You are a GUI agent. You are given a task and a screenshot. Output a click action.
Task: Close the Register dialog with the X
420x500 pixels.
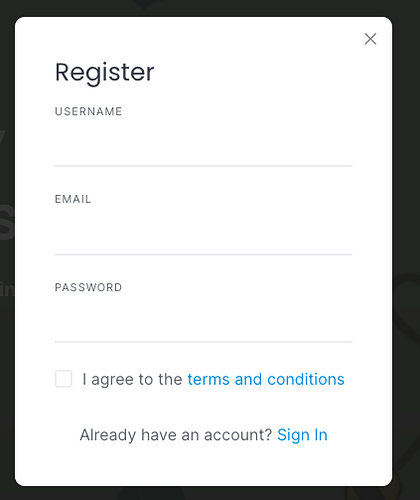tap(370, 39)
